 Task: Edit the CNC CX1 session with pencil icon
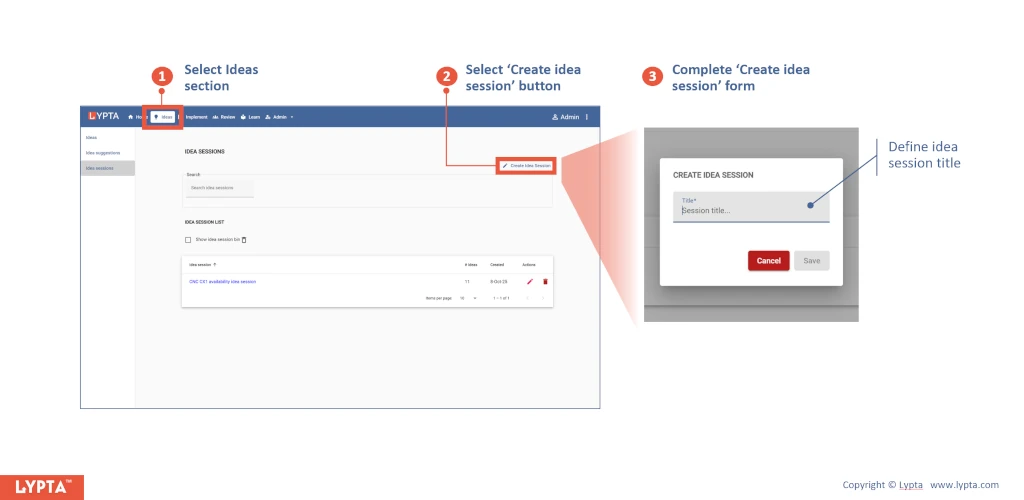[x=530, y=281]
